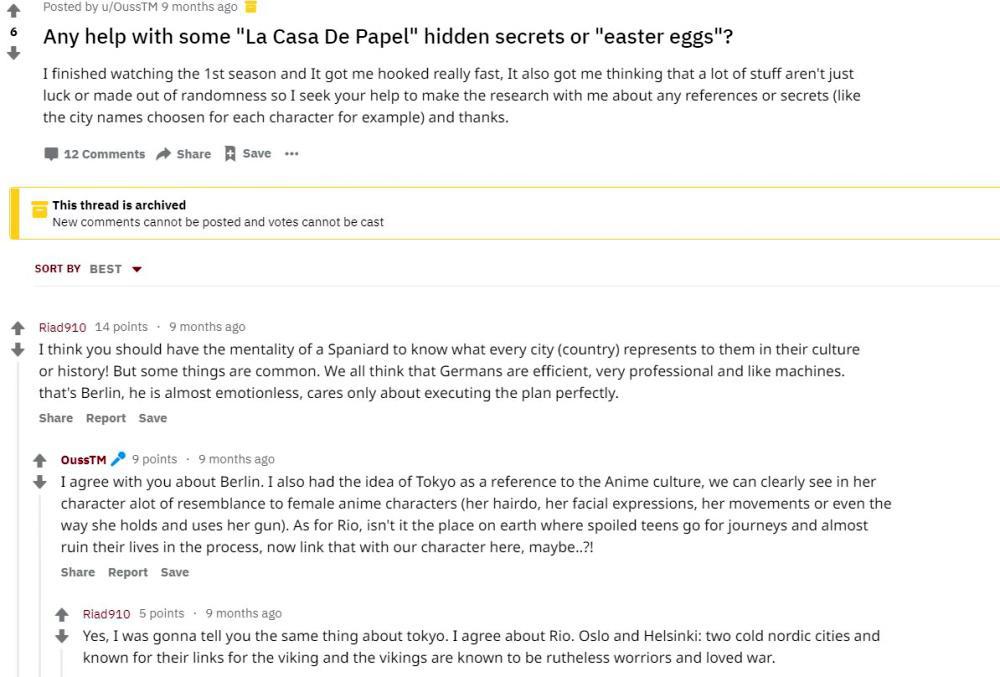Open the post's three-dot more options
Viewport: 1000px width, 677px height.
tap(291, 154)
